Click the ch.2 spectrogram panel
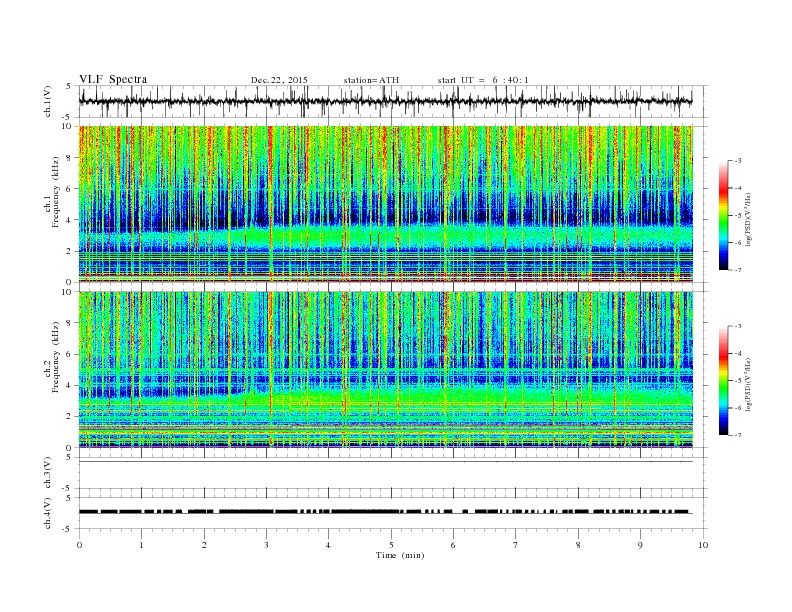The image size is (792, 612). (385, 370)
